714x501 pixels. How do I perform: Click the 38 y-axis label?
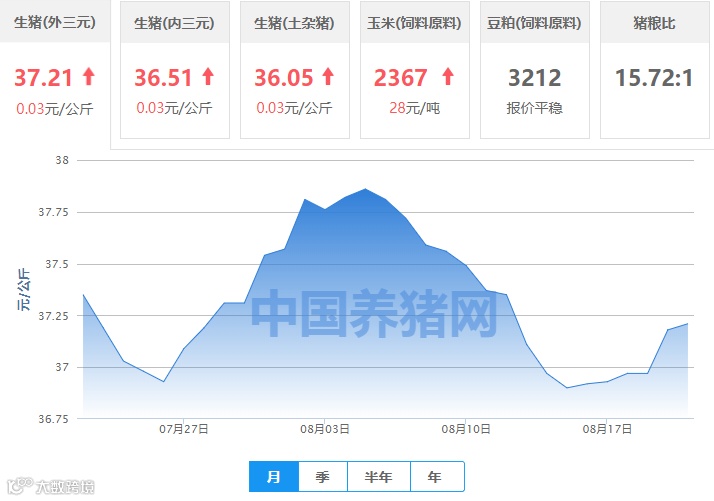tap(62, 160)
